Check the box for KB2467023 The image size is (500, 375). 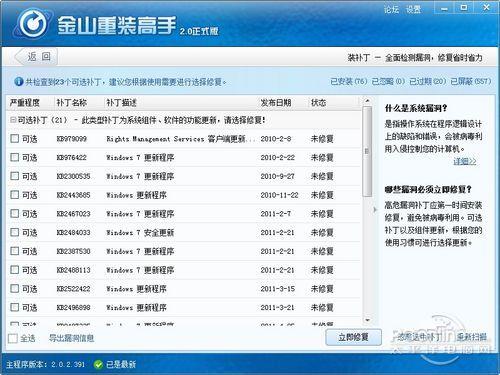tap(14, 213)
